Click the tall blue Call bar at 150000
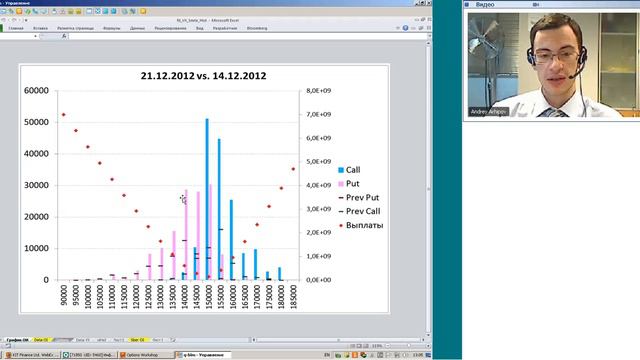Screen dimensions: 640x360 [207, 199]
